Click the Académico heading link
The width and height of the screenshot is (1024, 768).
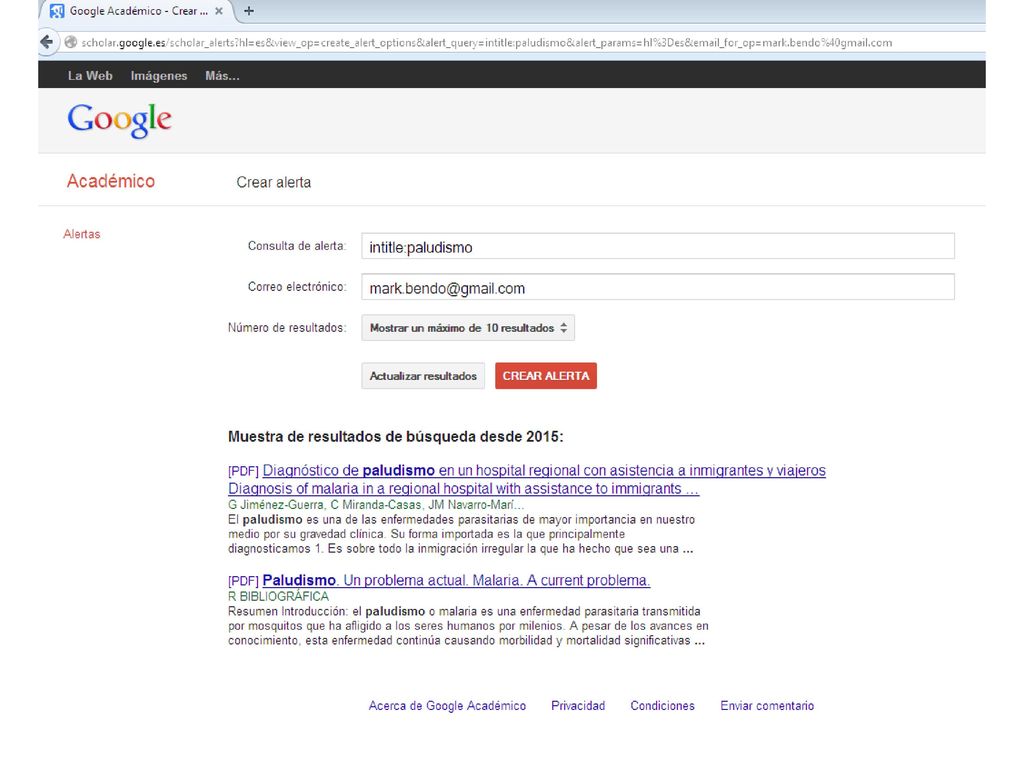(x=111, y=181)
